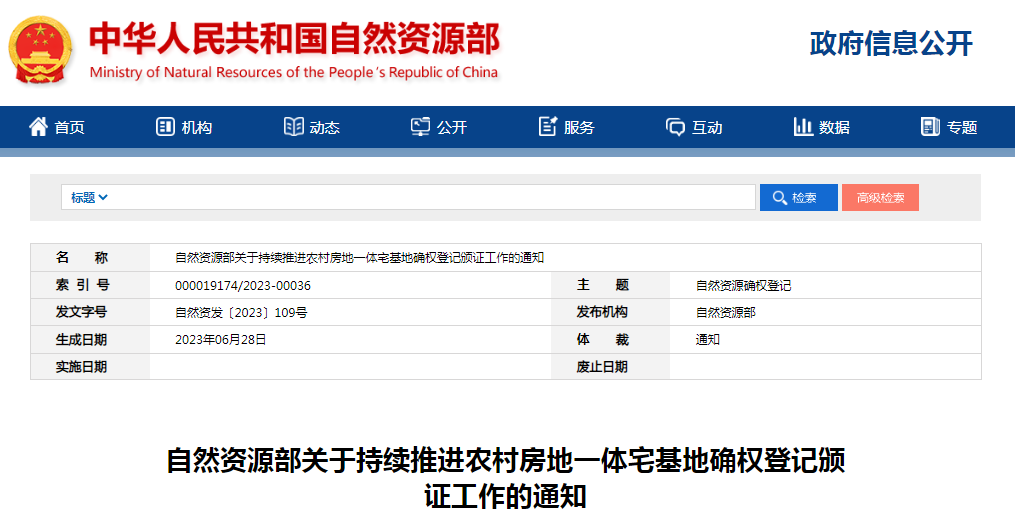This screenshot has width=1015, height=519.
Task: Open the 互动 menu item
Action: (x=694, y=127)
